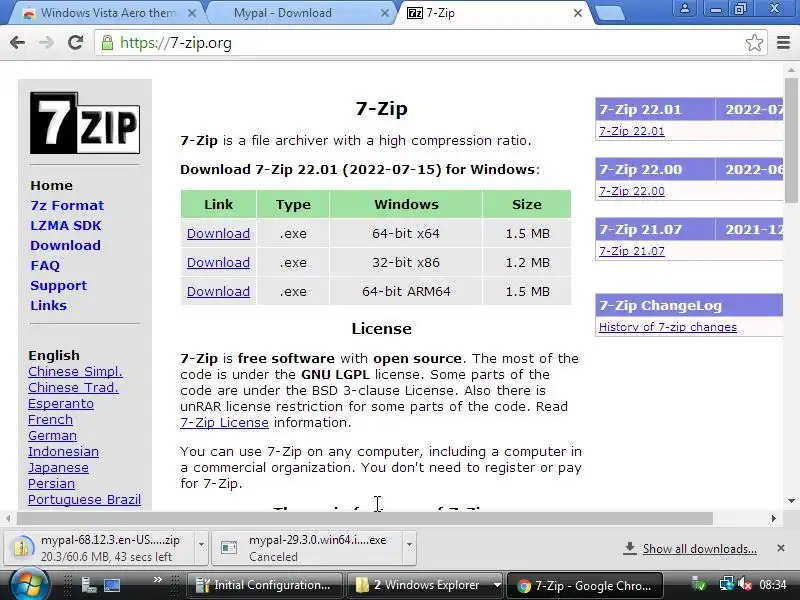Switch language to French
800x600 pixels.
(x=51, y=419)
